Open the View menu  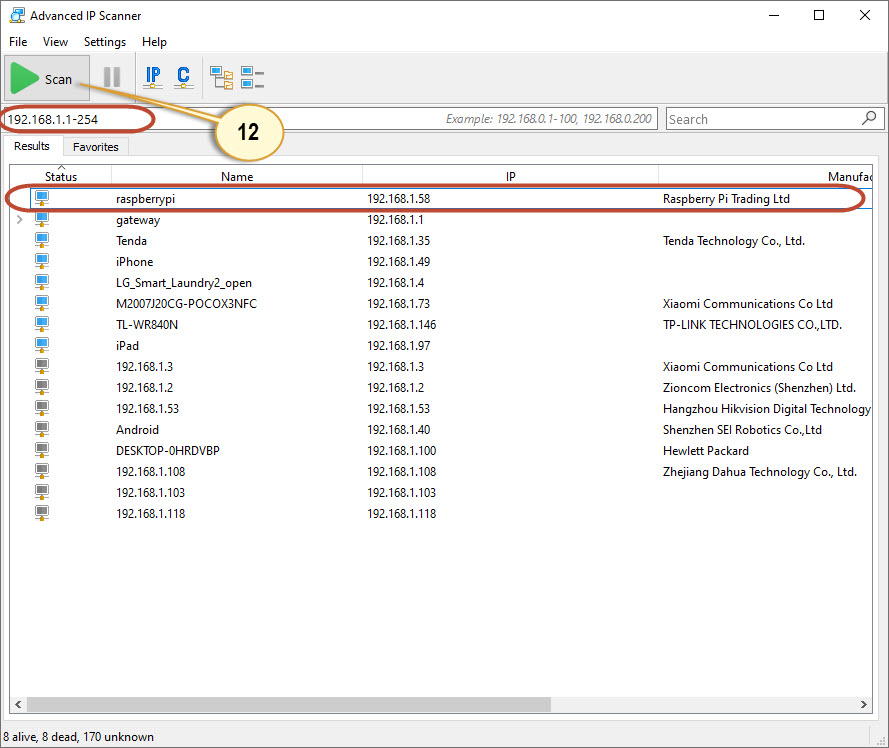click(56, 42)
